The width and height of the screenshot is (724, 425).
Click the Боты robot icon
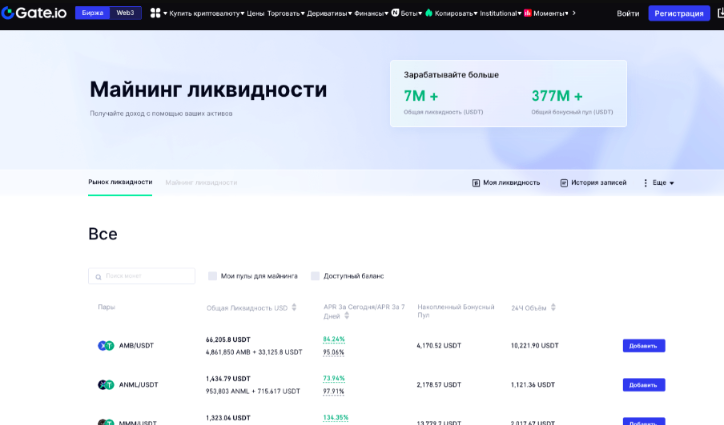coord(395,13)
